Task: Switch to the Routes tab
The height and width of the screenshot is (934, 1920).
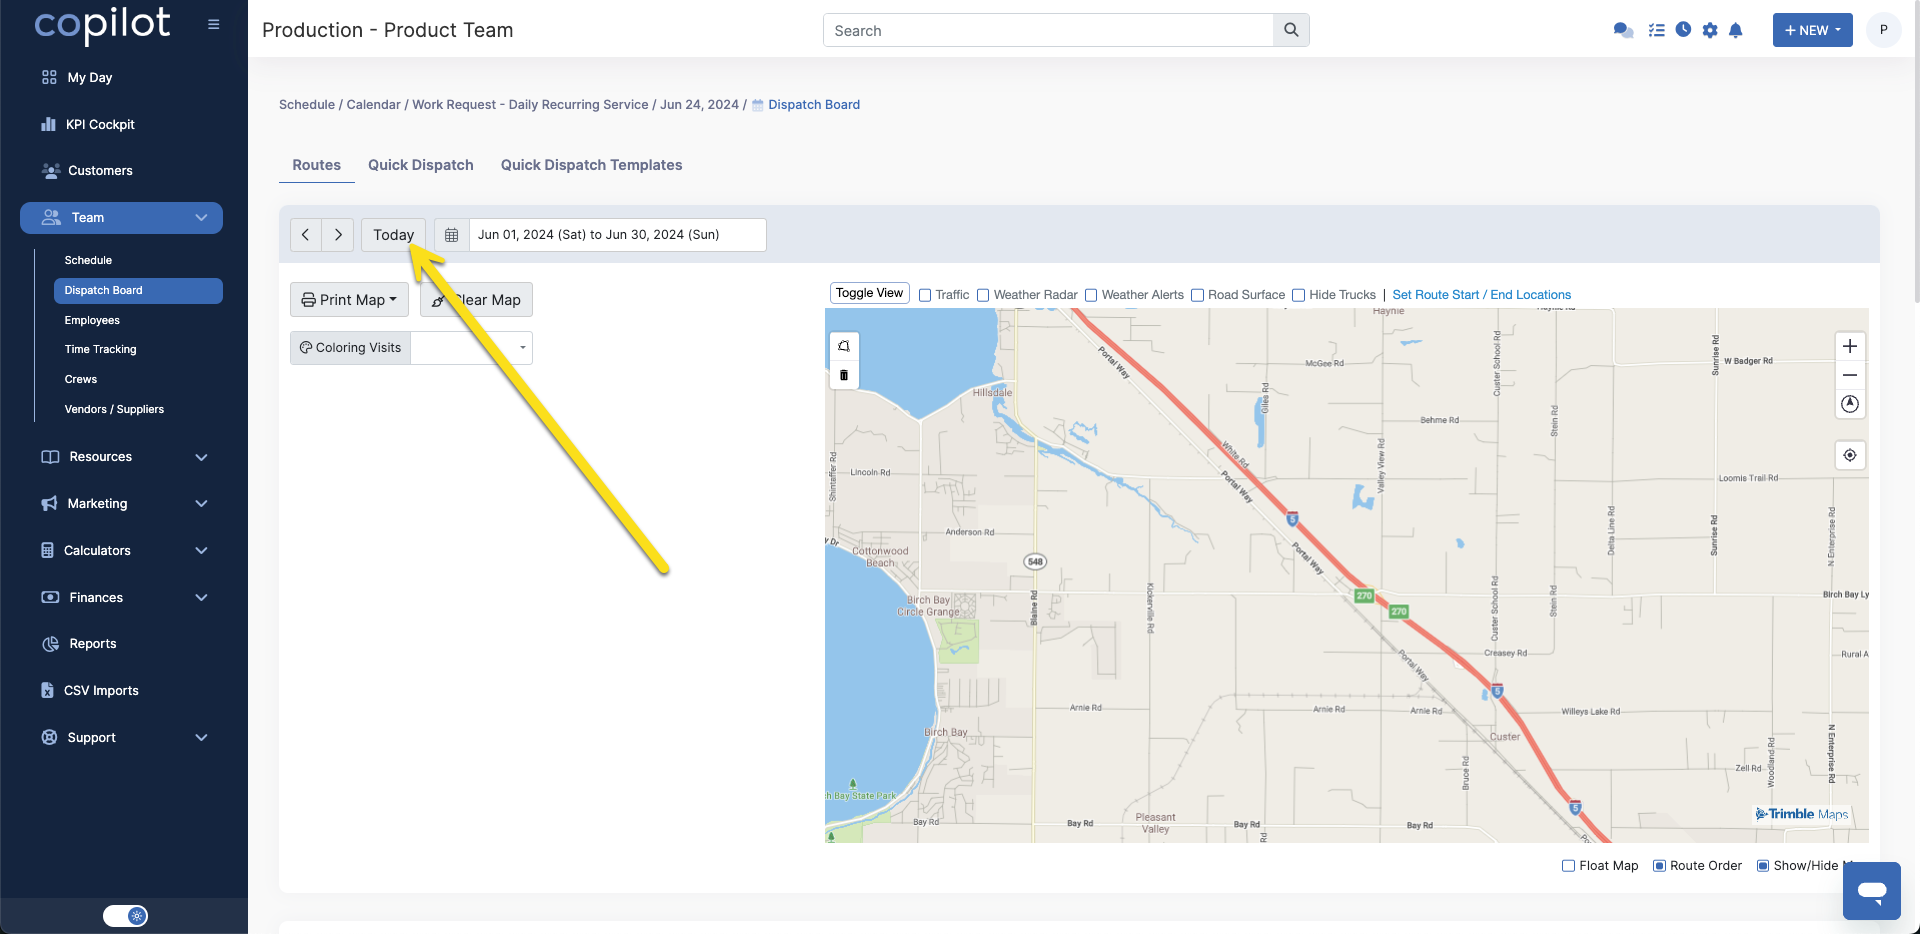Action: click(x=316, y=165)
